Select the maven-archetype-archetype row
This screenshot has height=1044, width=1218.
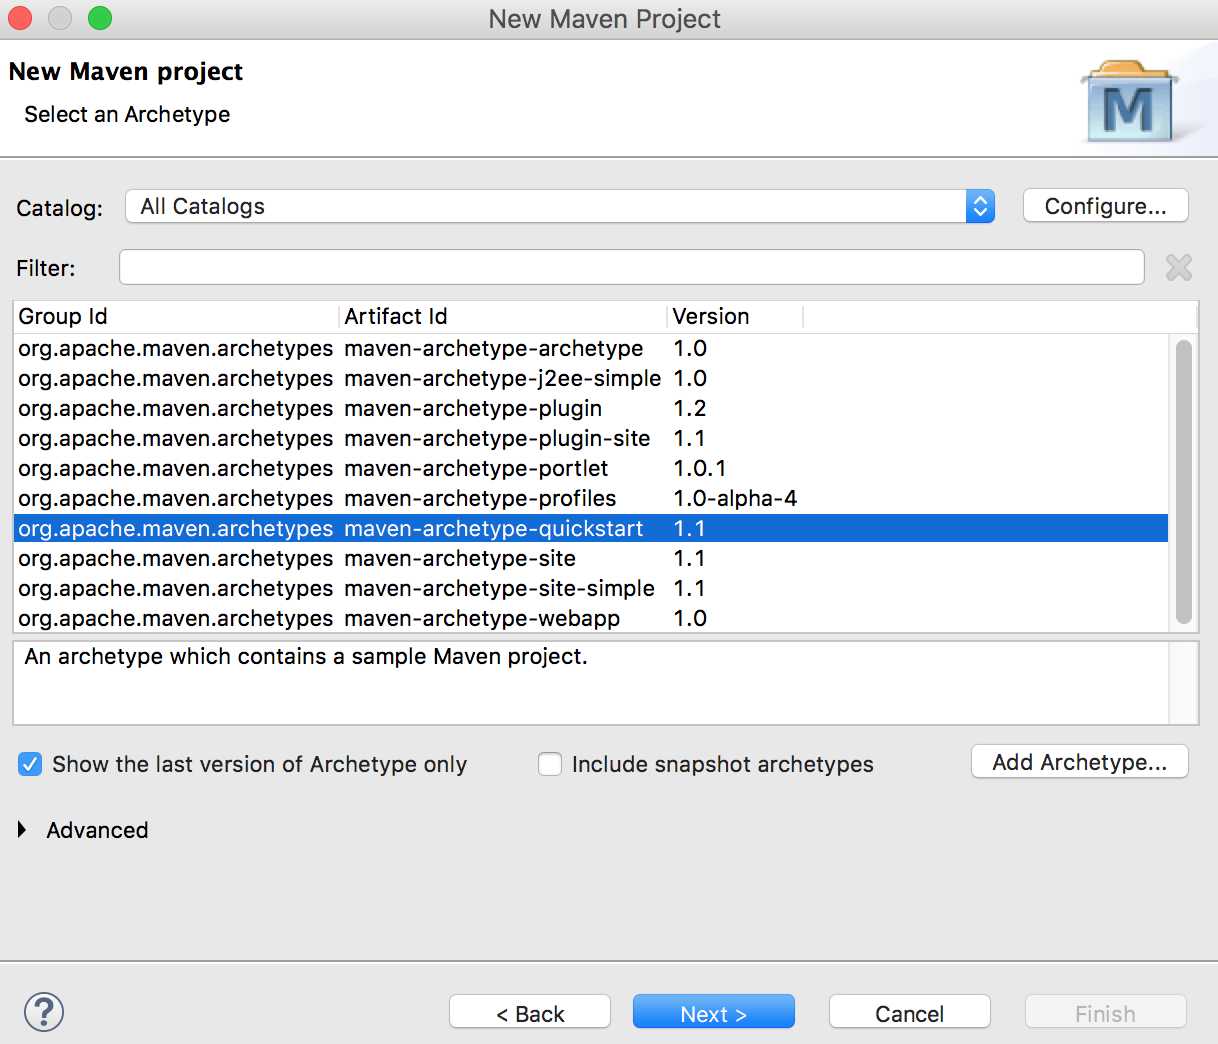[x=591, y=348]
